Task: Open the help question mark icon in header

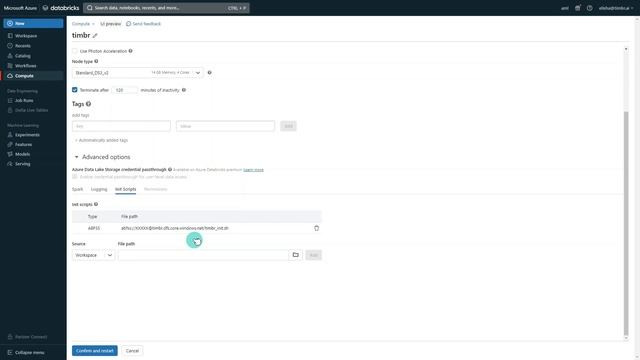Action: click(589, 8)
